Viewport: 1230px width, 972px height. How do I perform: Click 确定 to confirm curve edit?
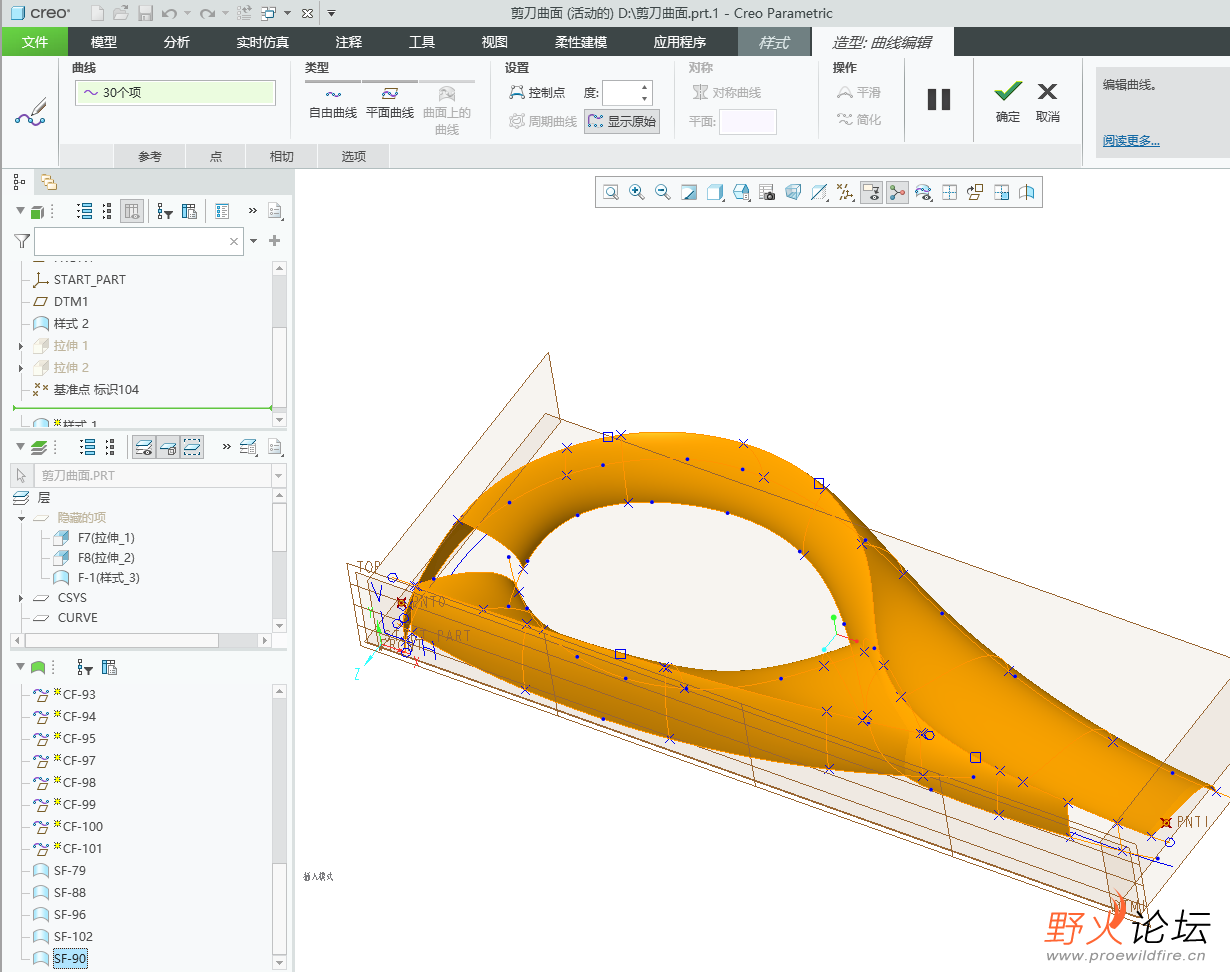1008,102
